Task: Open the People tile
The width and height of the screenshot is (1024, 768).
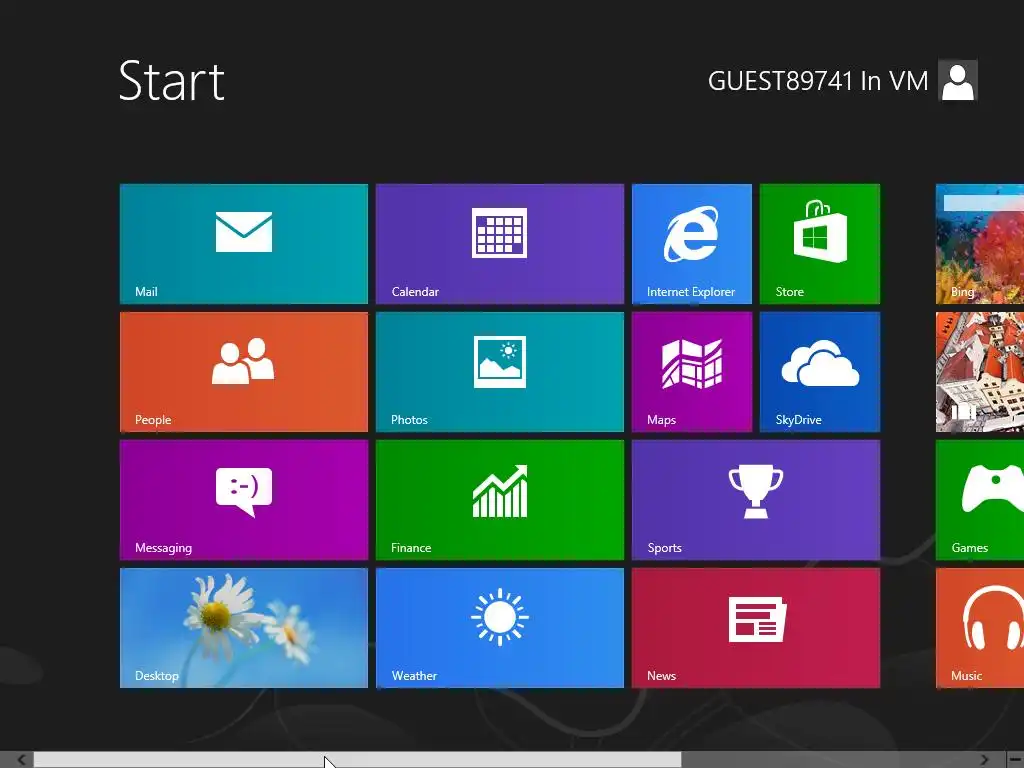Action: click(244, 372)
